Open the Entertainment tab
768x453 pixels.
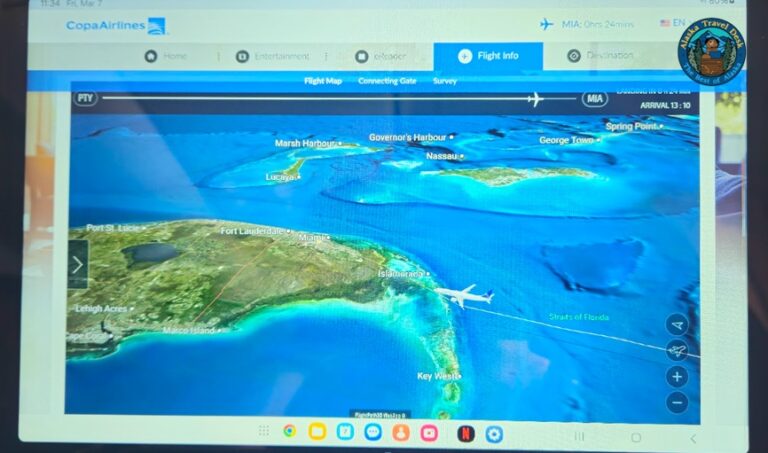point(272,56)
